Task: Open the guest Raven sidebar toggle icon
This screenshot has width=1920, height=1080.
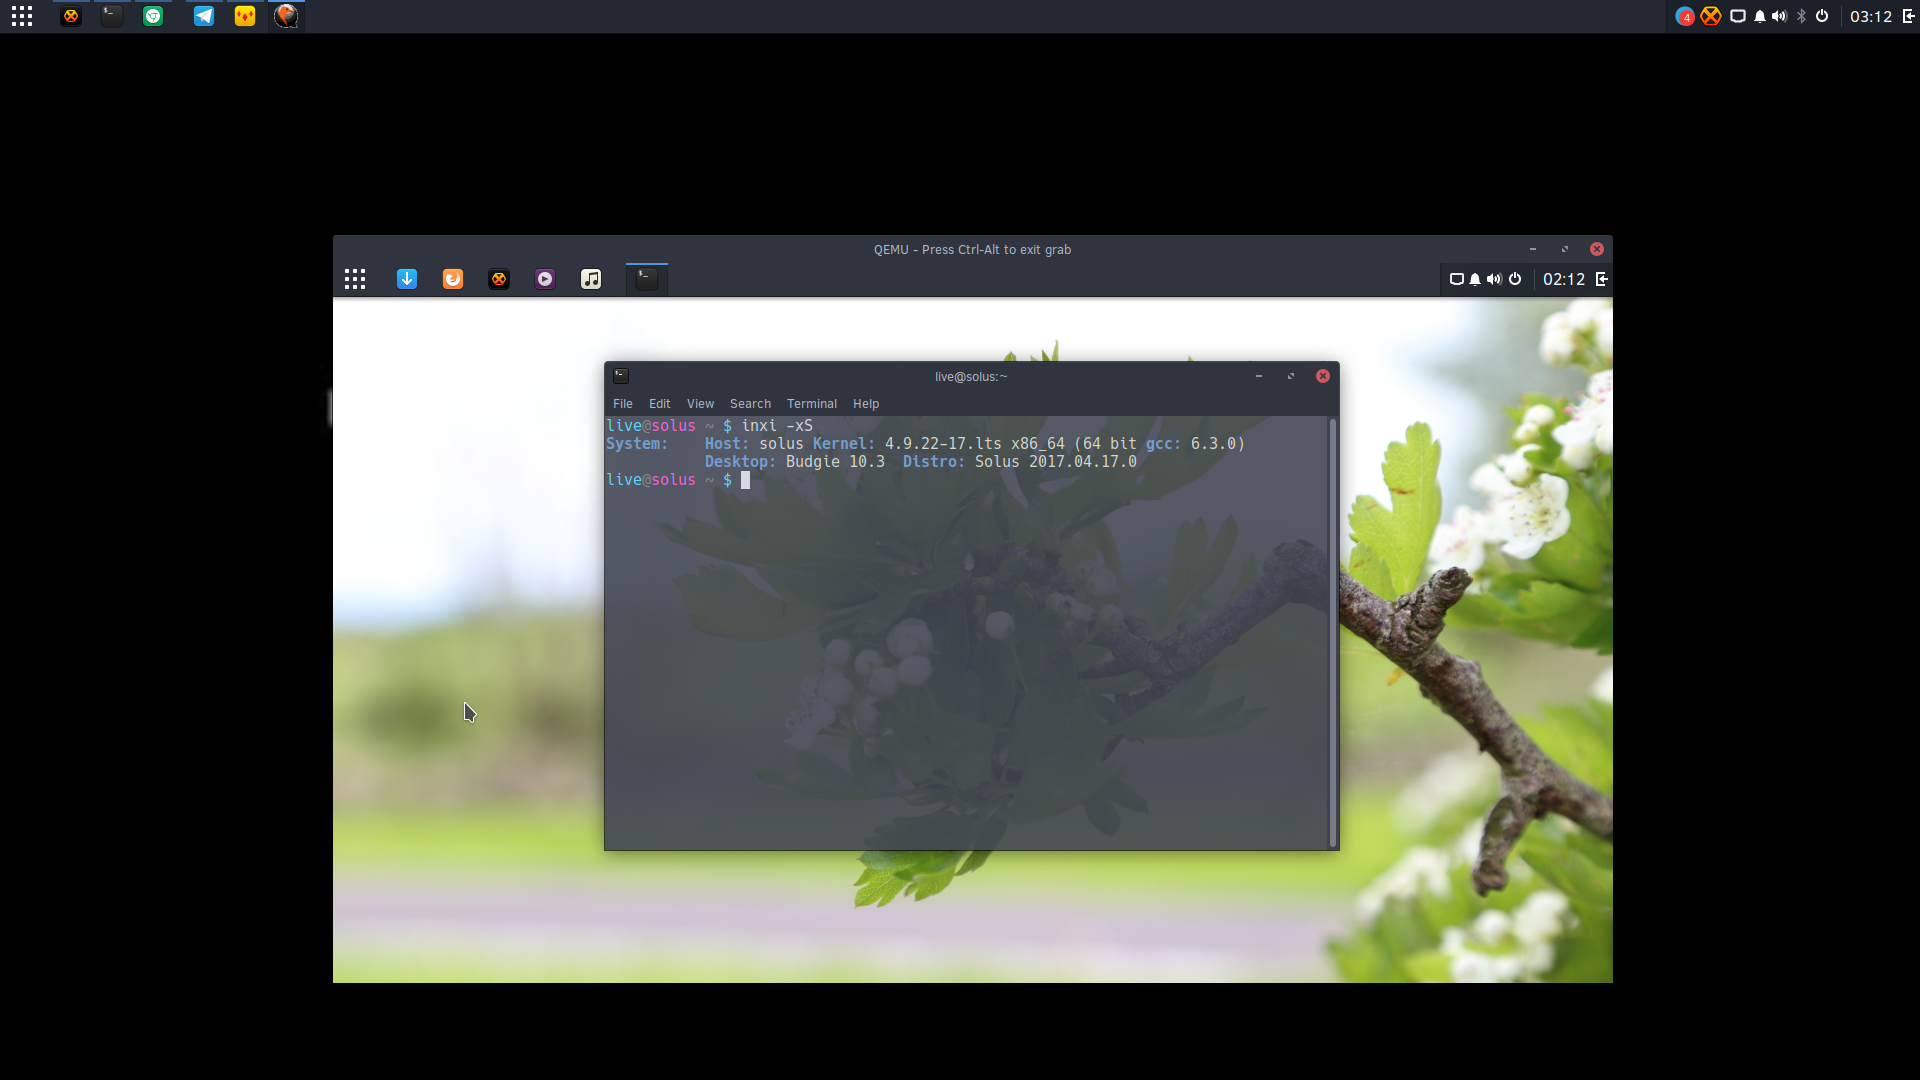Action: coord(1601,279)
